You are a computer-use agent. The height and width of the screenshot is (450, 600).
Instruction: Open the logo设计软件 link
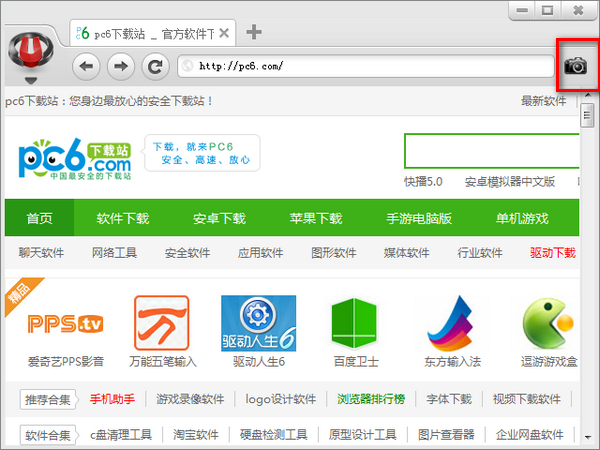pos(281,399)
